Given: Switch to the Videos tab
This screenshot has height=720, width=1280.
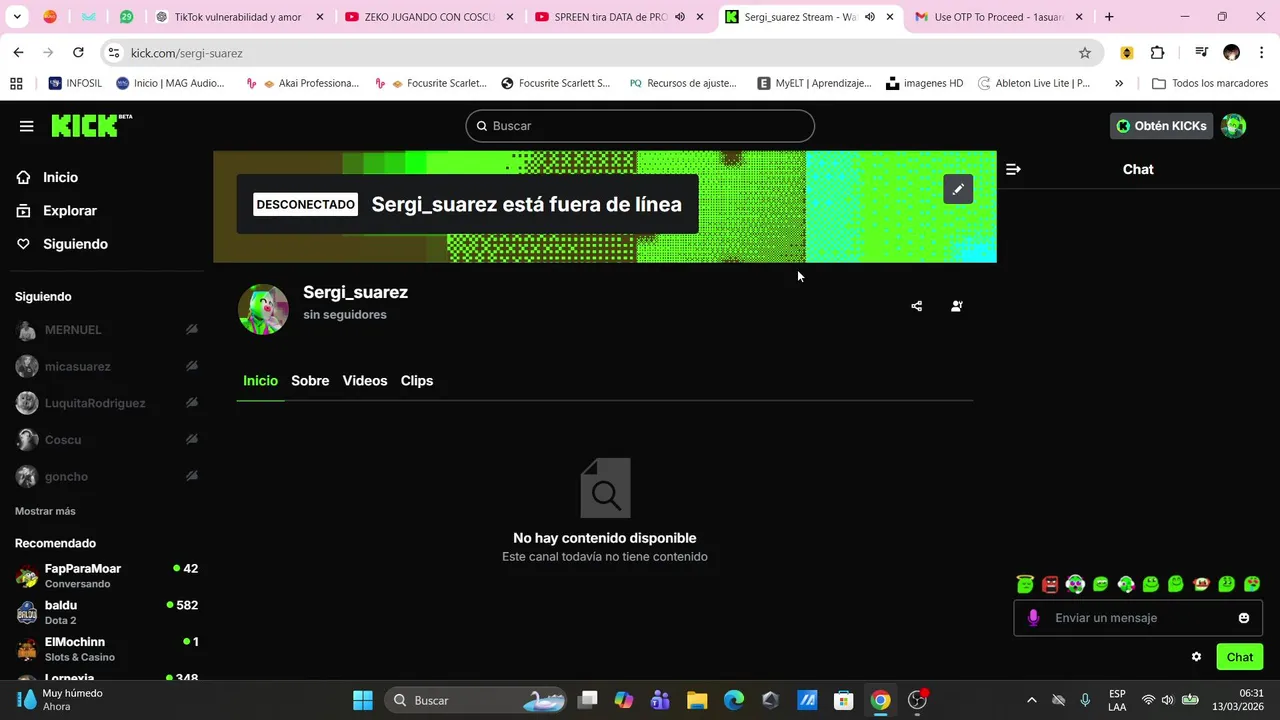Looking at the screenshot, I should 365,381.
